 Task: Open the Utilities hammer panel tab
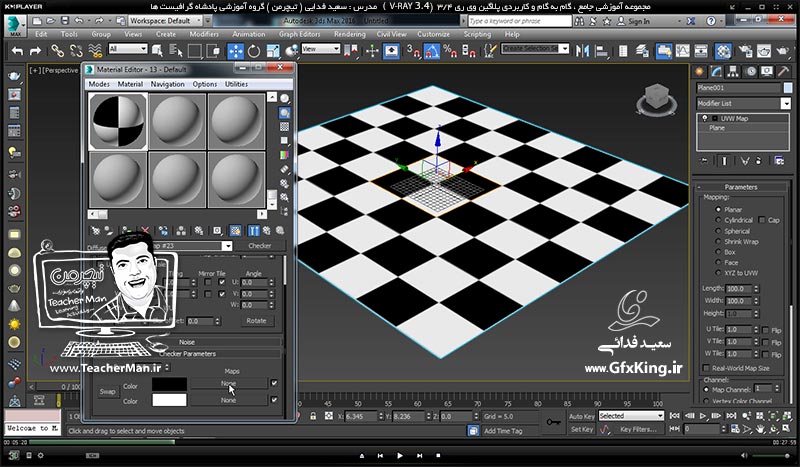pos(783,71)
